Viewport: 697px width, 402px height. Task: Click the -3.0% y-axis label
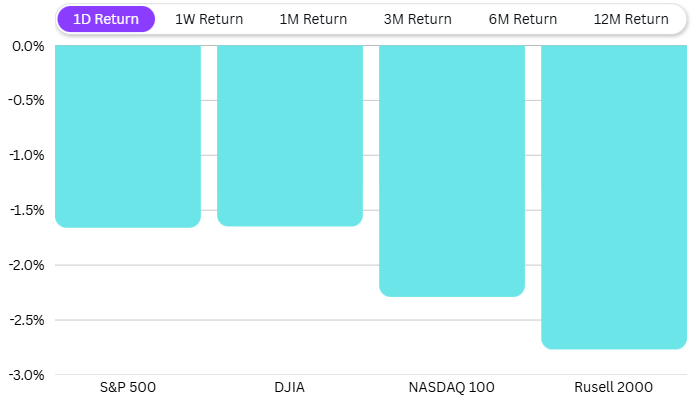[x=27, y=375]
